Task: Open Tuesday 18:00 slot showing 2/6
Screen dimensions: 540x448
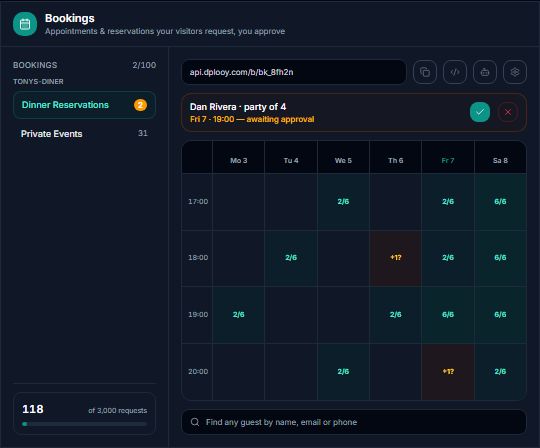Action: [x=291, y=258]
